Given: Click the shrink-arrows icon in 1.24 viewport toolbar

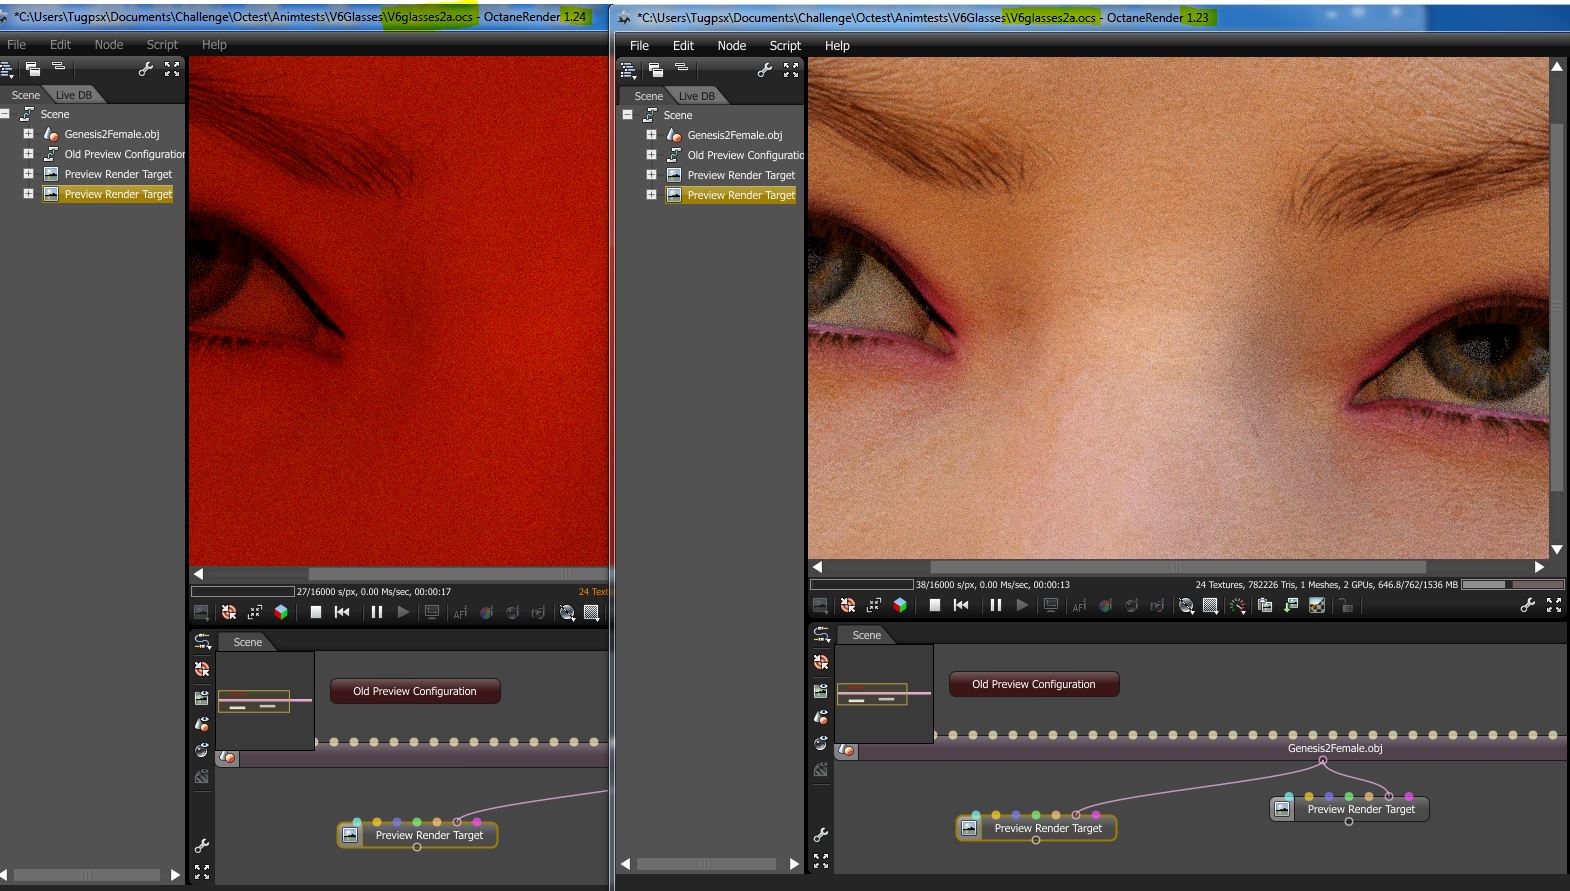Looking at the screenshot, I should coord(255,612).
